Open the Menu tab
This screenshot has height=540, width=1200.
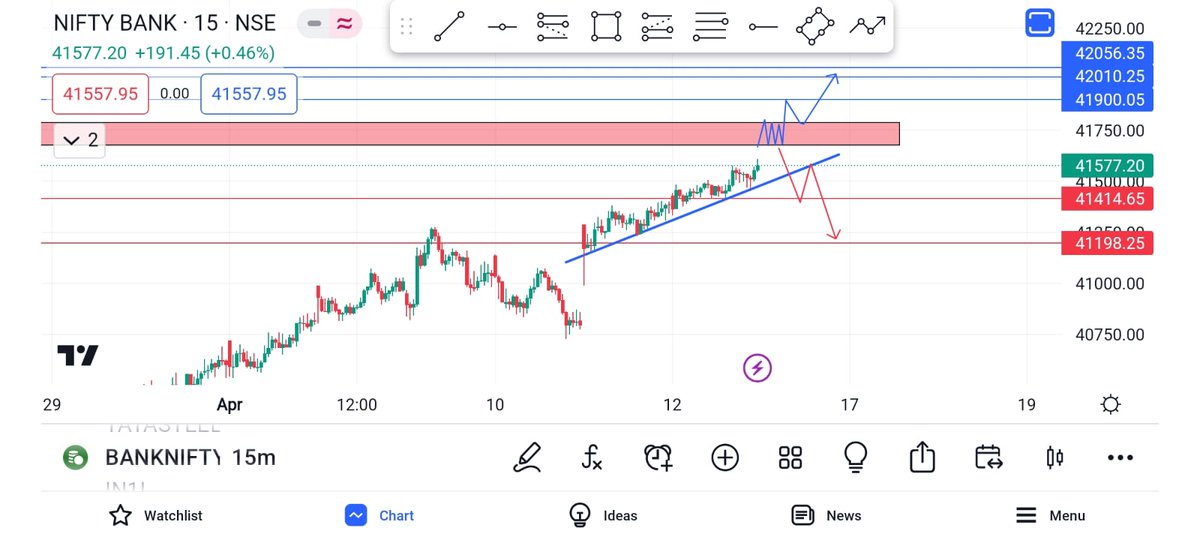pos(1050,516)
